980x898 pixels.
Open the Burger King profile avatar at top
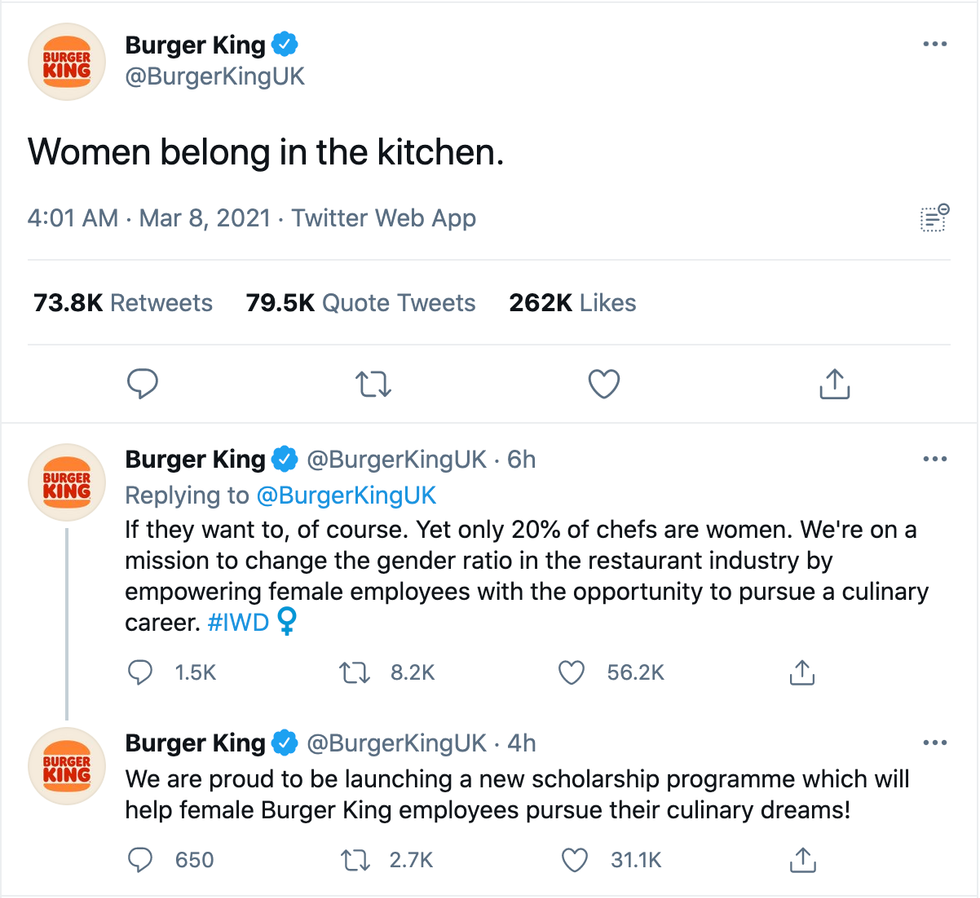coord(66,62)
